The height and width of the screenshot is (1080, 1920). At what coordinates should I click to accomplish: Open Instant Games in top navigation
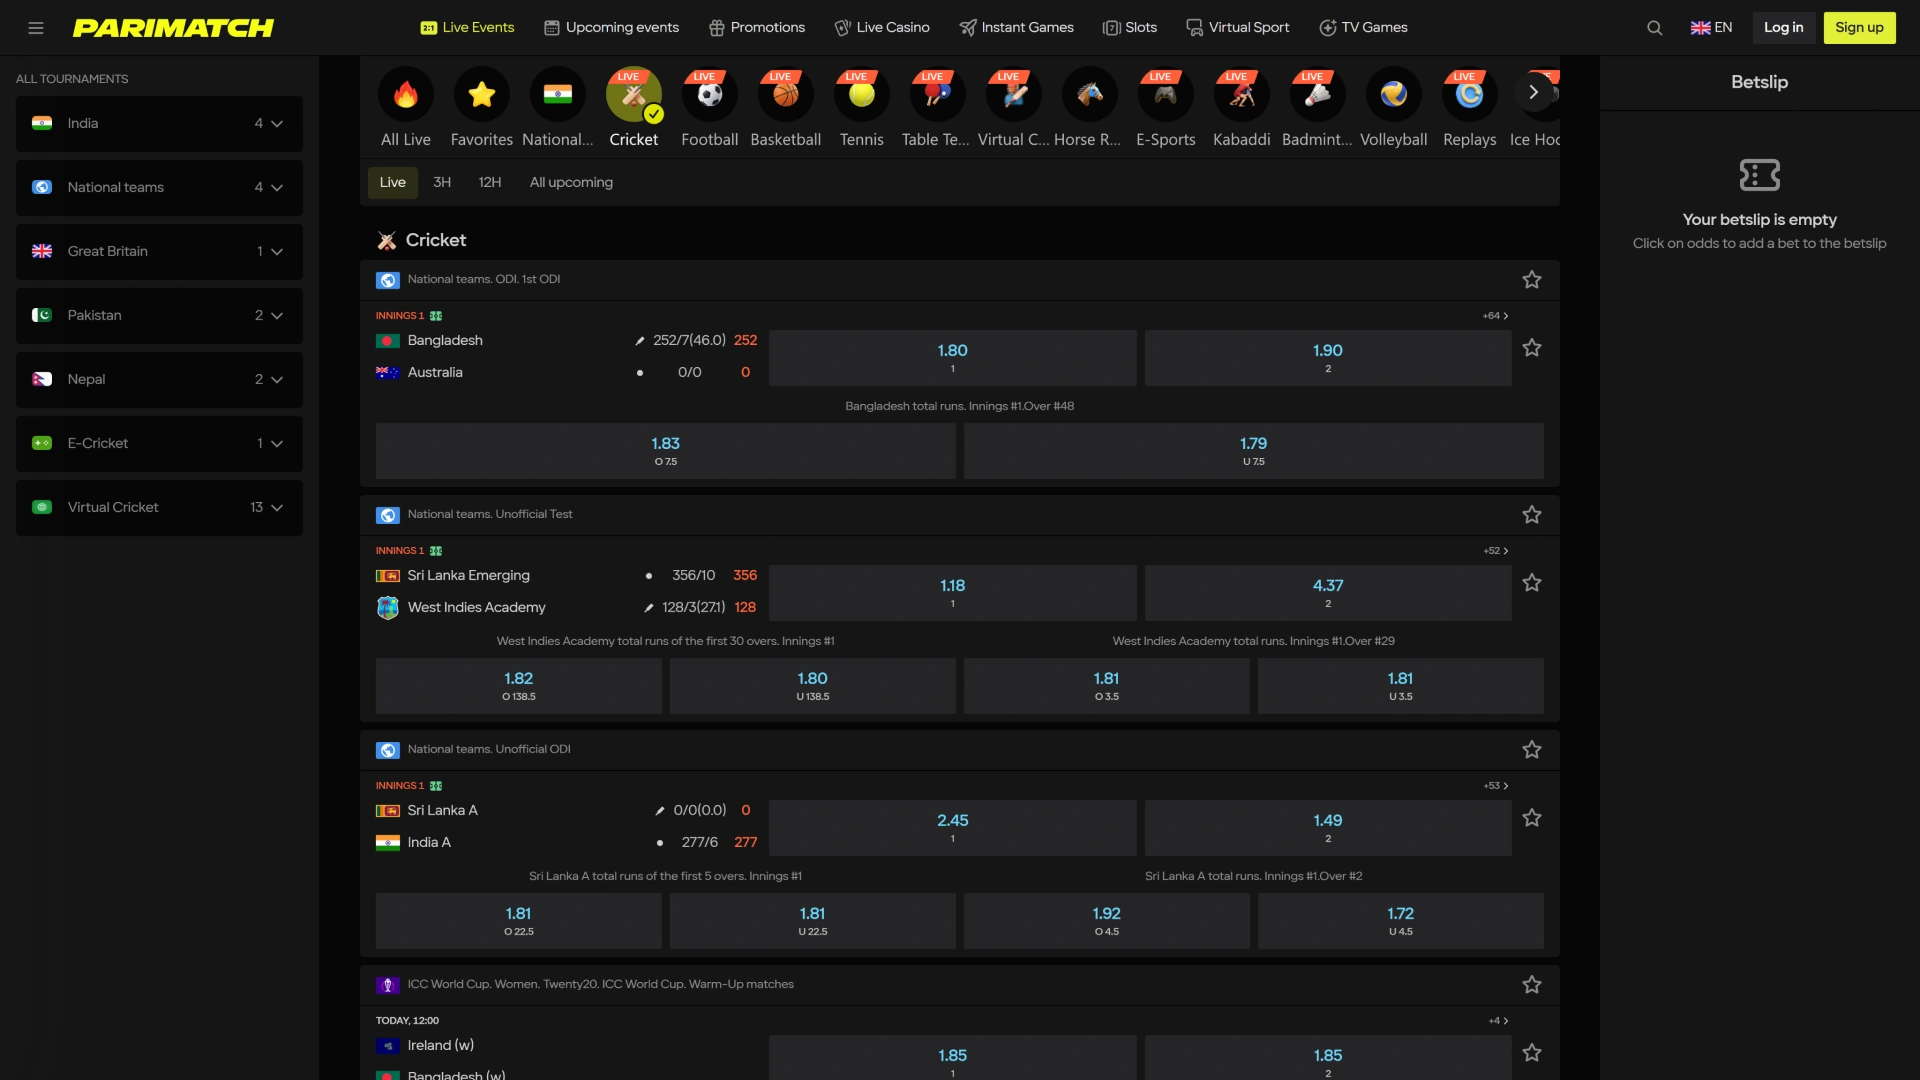point(1016,28)
